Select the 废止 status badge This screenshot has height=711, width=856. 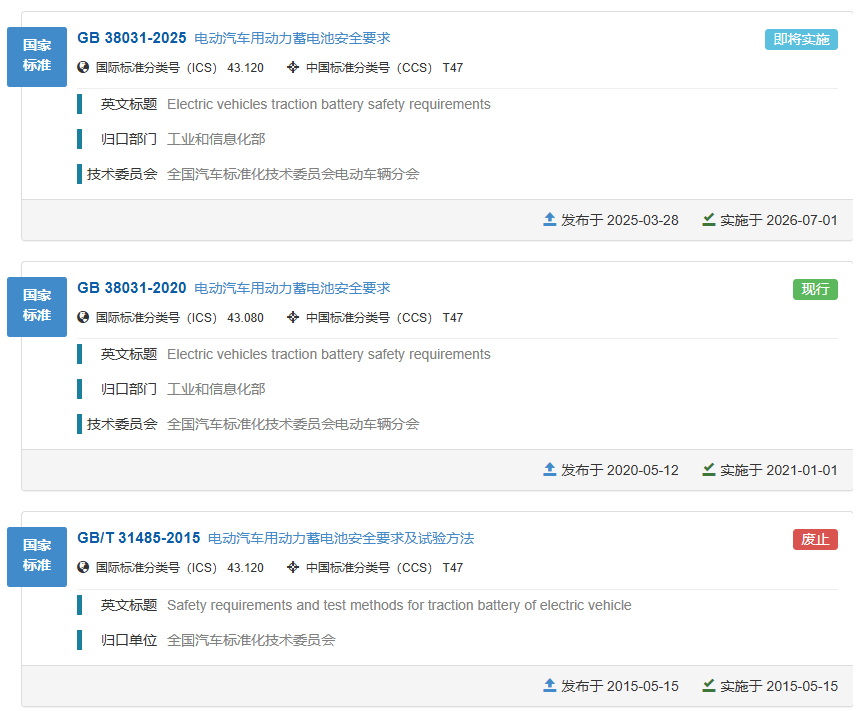click(815, 539)
